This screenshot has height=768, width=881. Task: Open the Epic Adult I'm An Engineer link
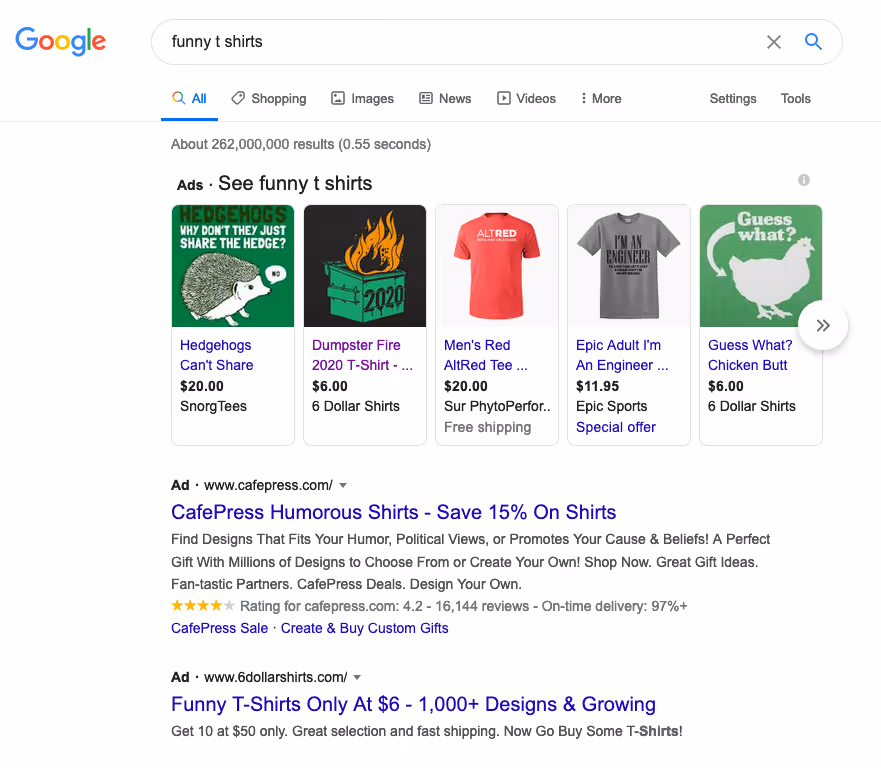(x=622, y=355)
